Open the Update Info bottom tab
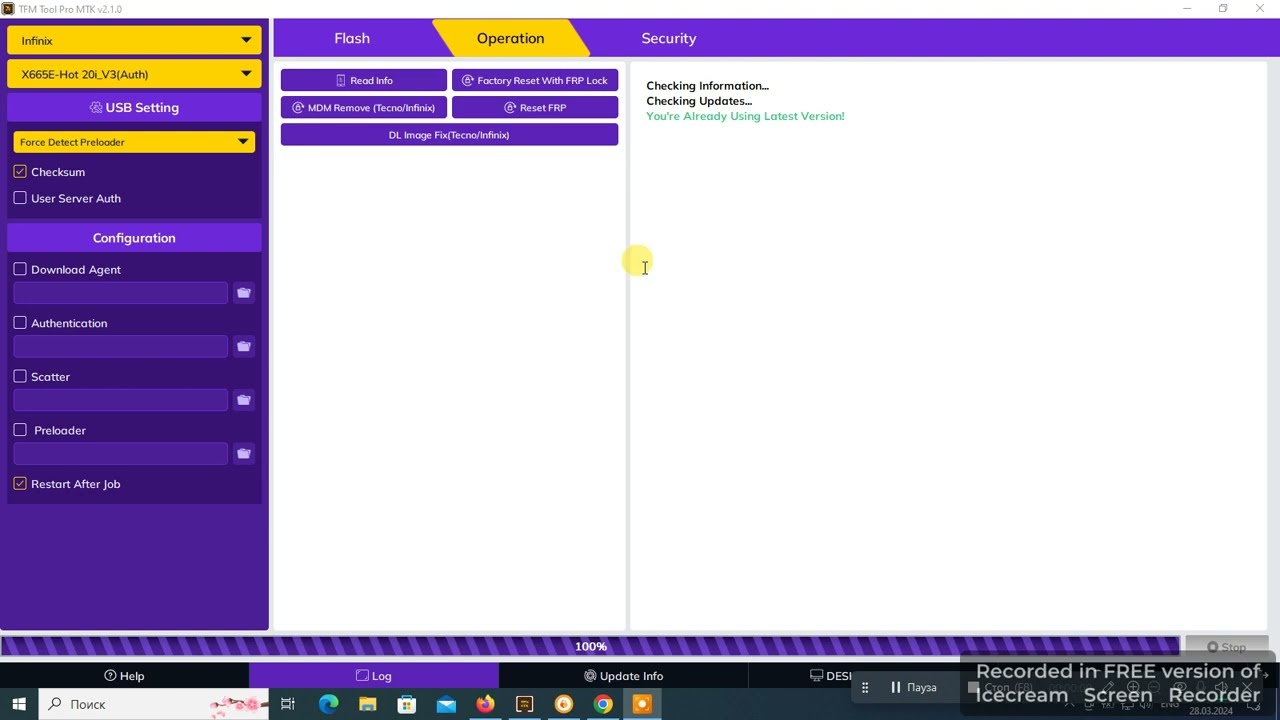 (623, 676)
